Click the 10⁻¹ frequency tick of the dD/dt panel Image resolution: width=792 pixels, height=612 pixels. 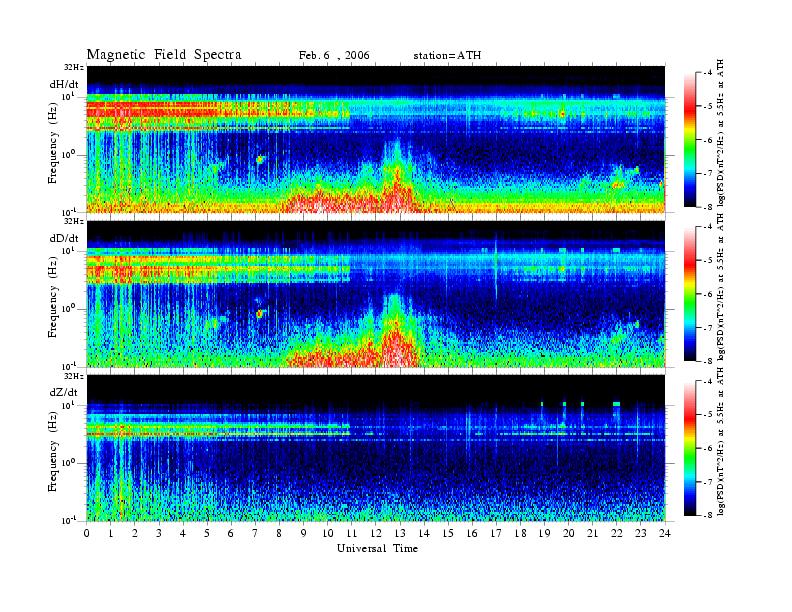[68, 366]
